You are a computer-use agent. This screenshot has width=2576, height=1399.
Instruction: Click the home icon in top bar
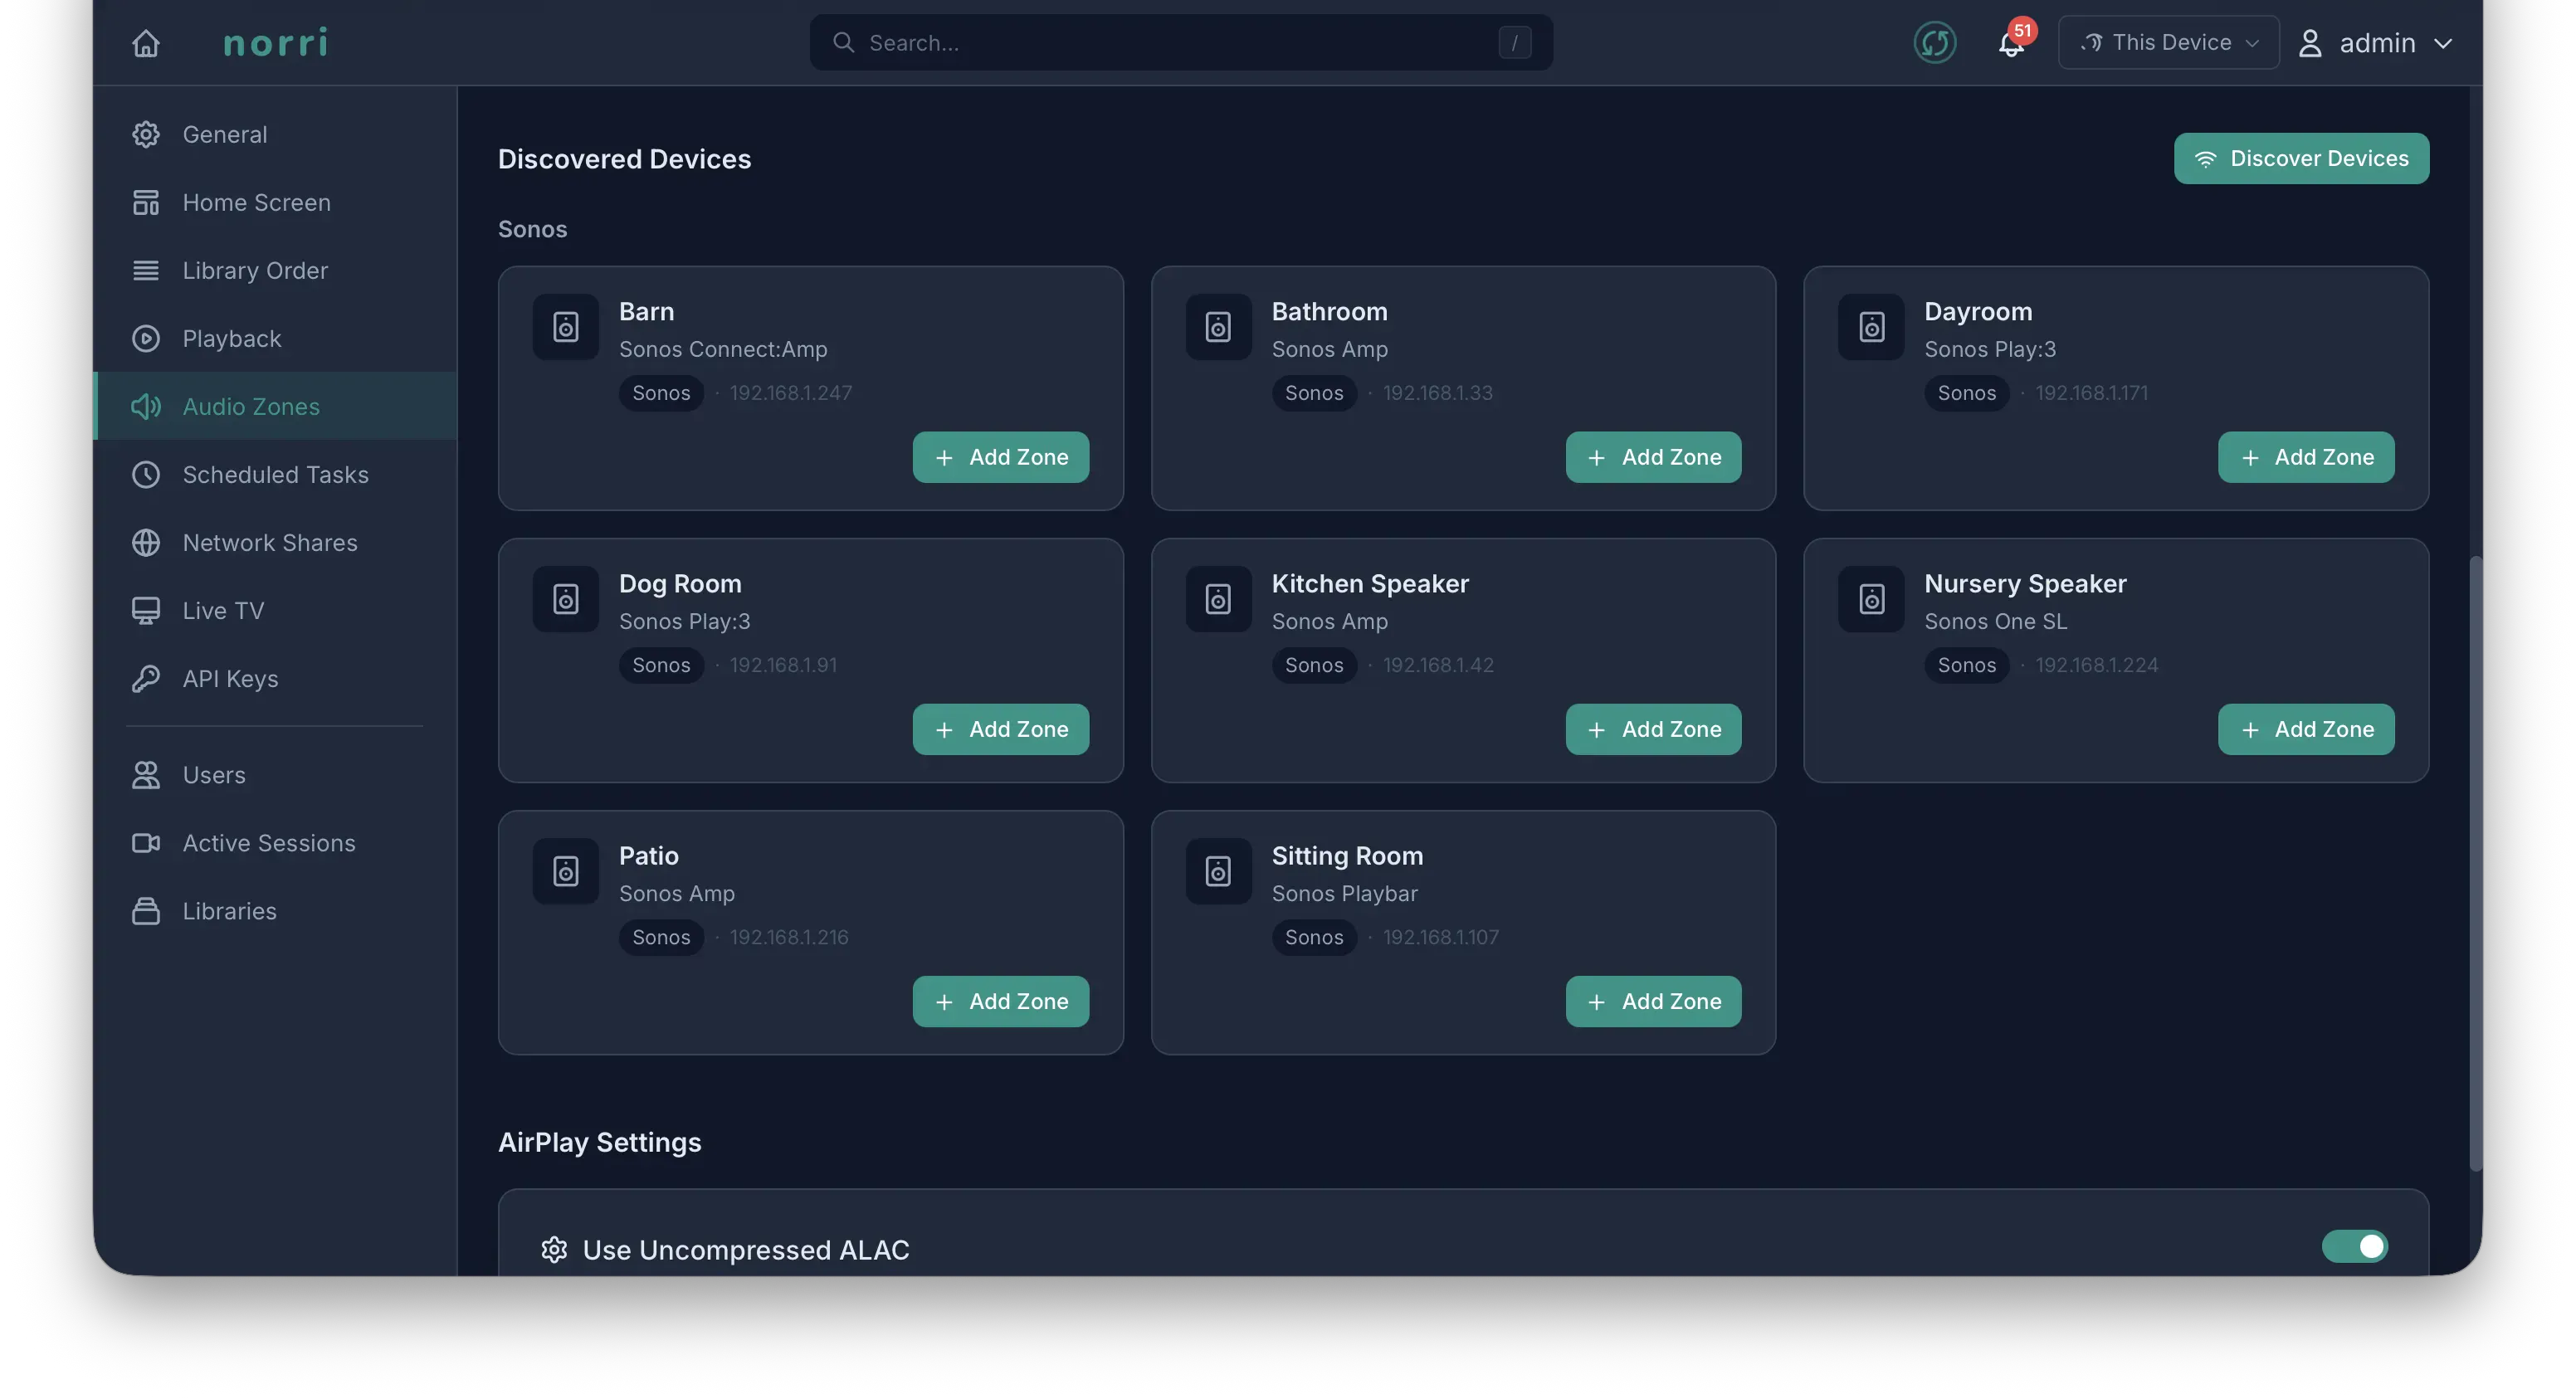point(146,43)
